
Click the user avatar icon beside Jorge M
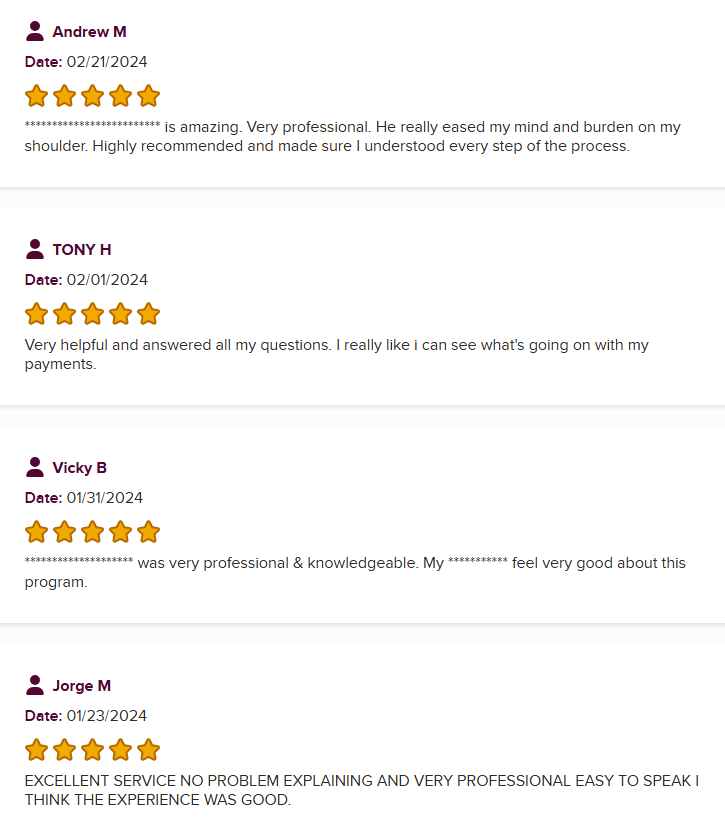(35, 685)
